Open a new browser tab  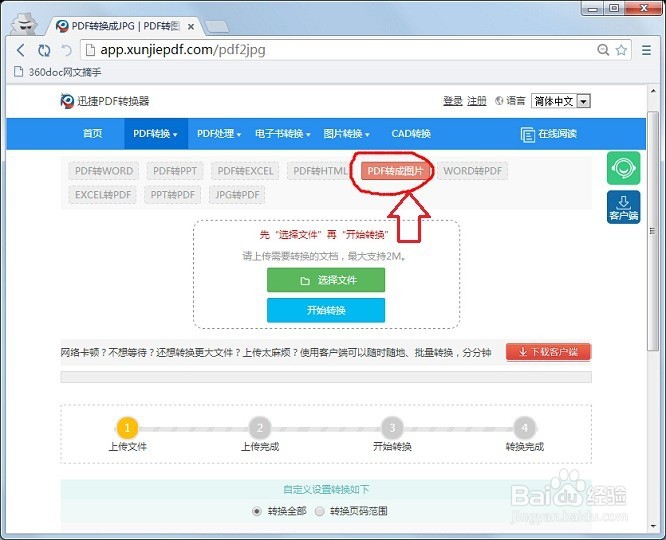[x=216, y=27]
